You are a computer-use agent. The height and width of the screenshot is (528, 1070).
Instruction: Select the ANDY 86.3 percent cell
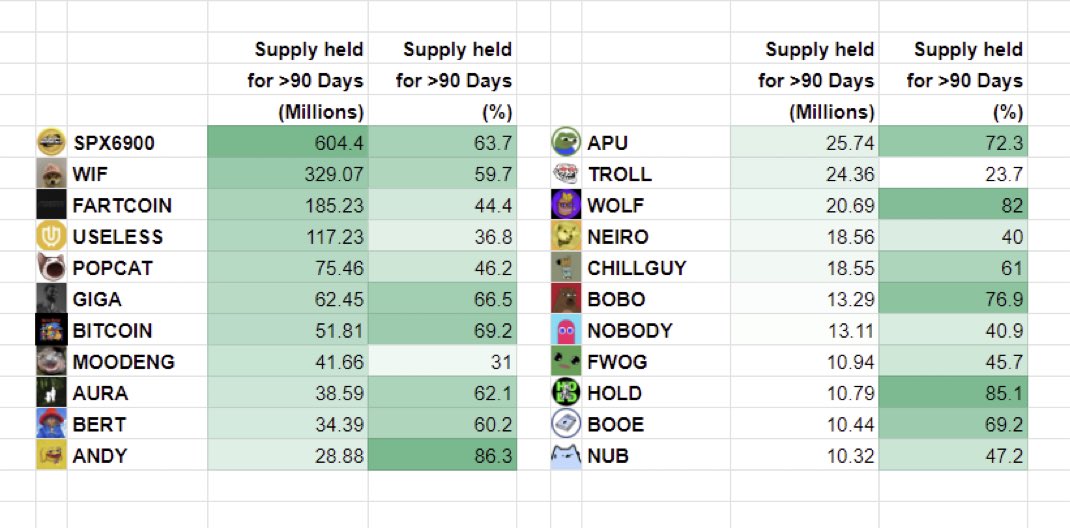(x=442, y=456)
